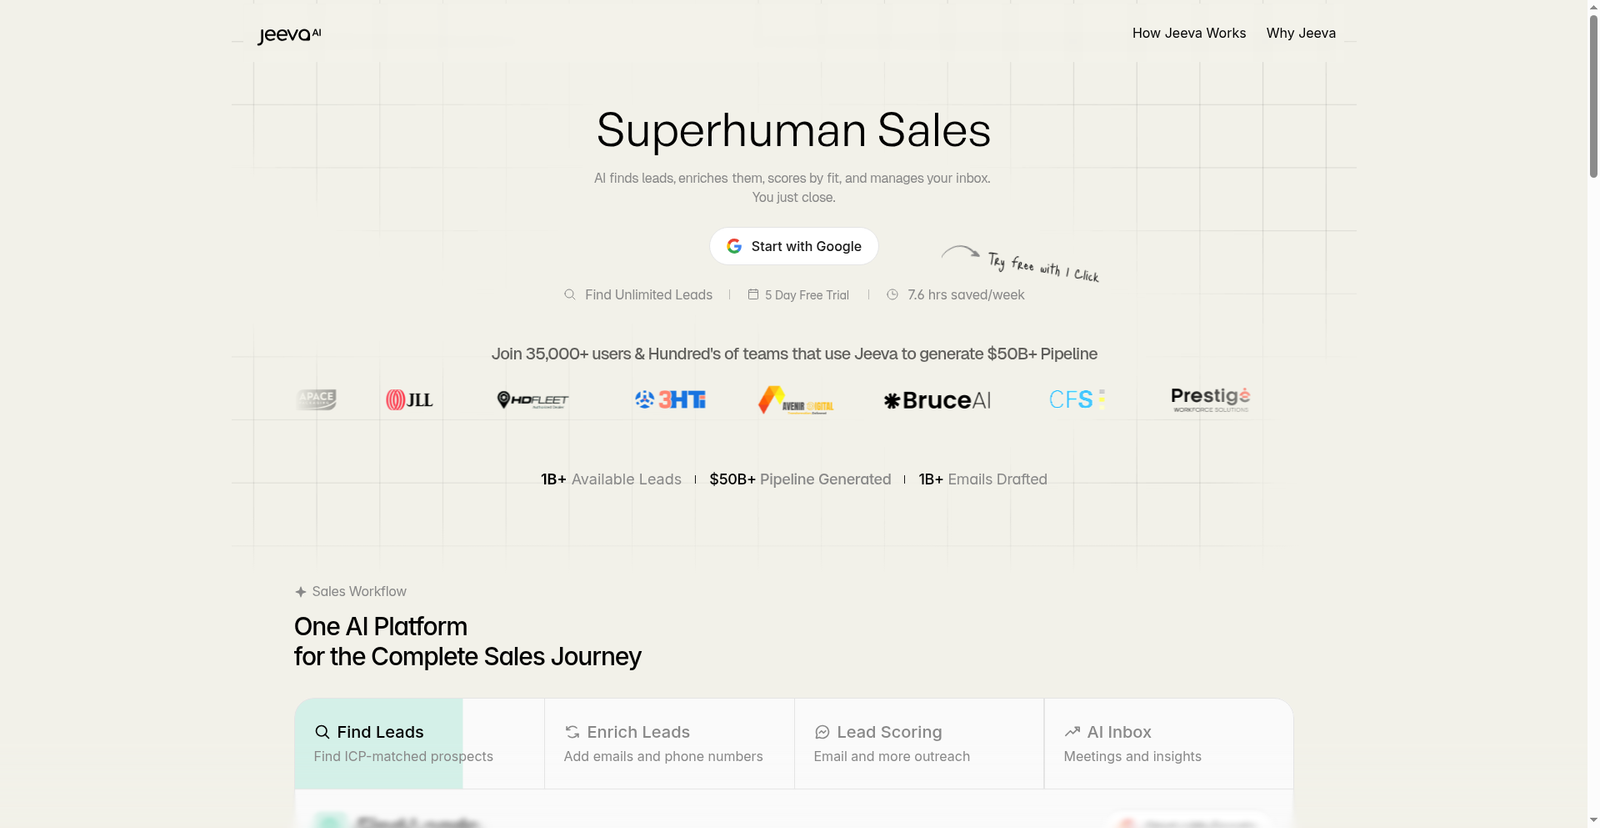Click the 3HTi company logo
This screenshot has width=1600, height=828.
click(x=670, y=400)
